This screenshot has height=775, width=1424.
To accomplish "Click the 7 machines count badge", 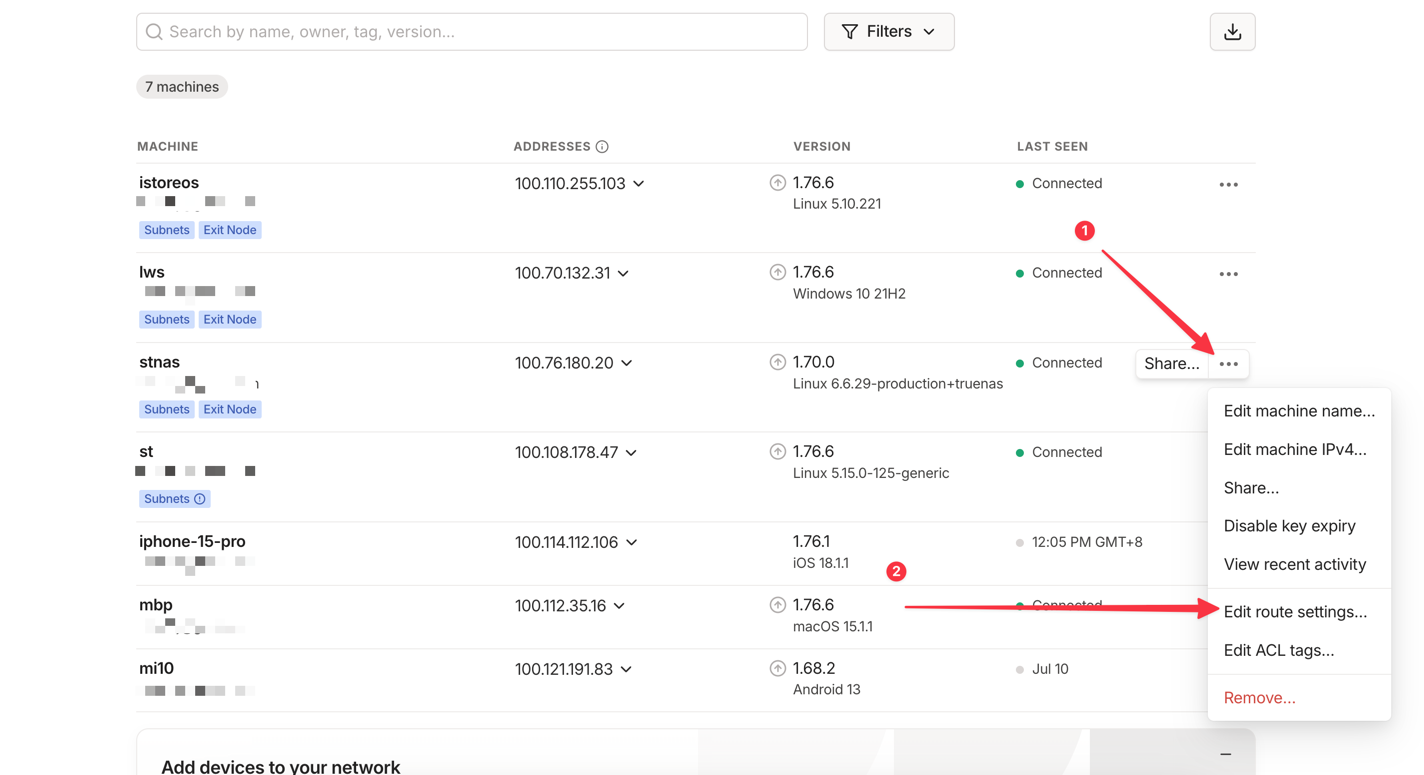I will coord(182,87).
